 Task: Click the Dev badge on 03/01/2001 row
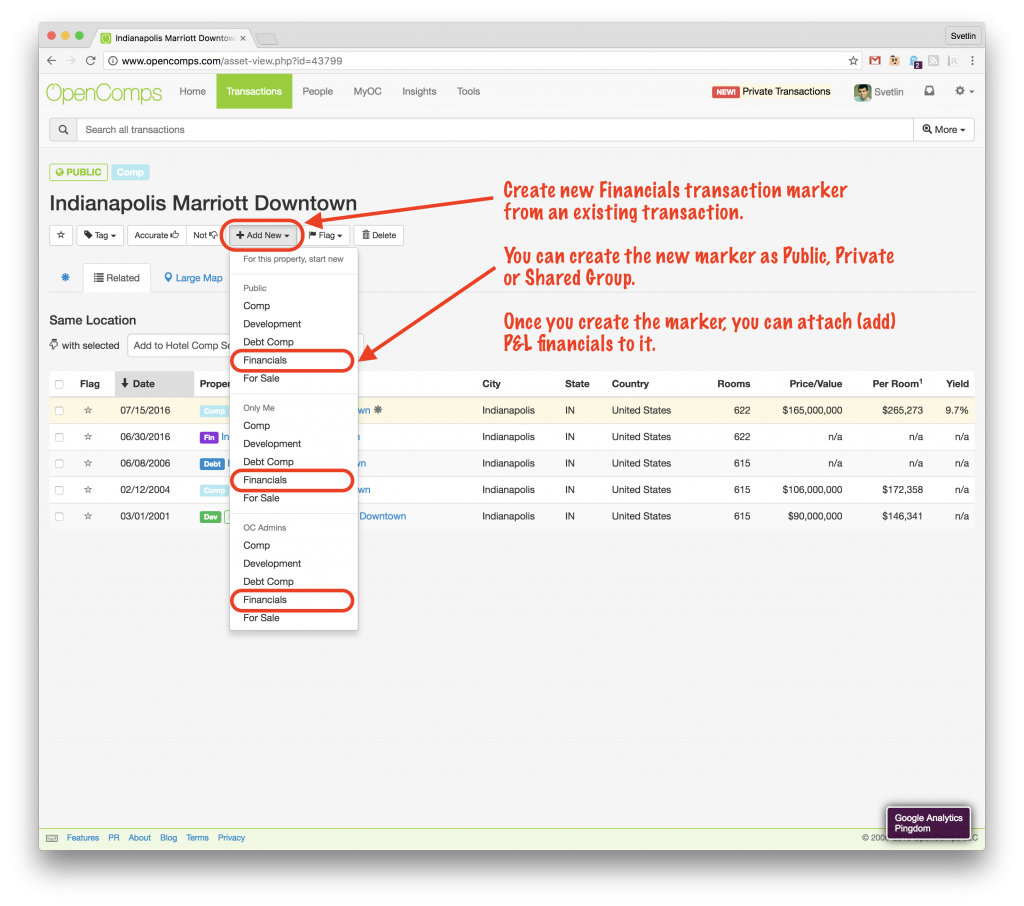[210, 517]
